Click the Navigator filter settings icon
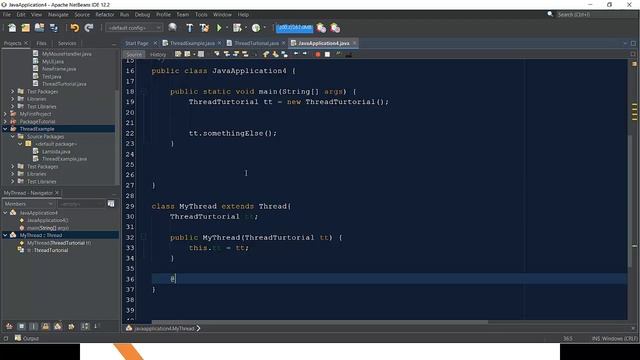The width and height of the screenshot is (640, 360). pyautogui.click(x=111, y=204)
